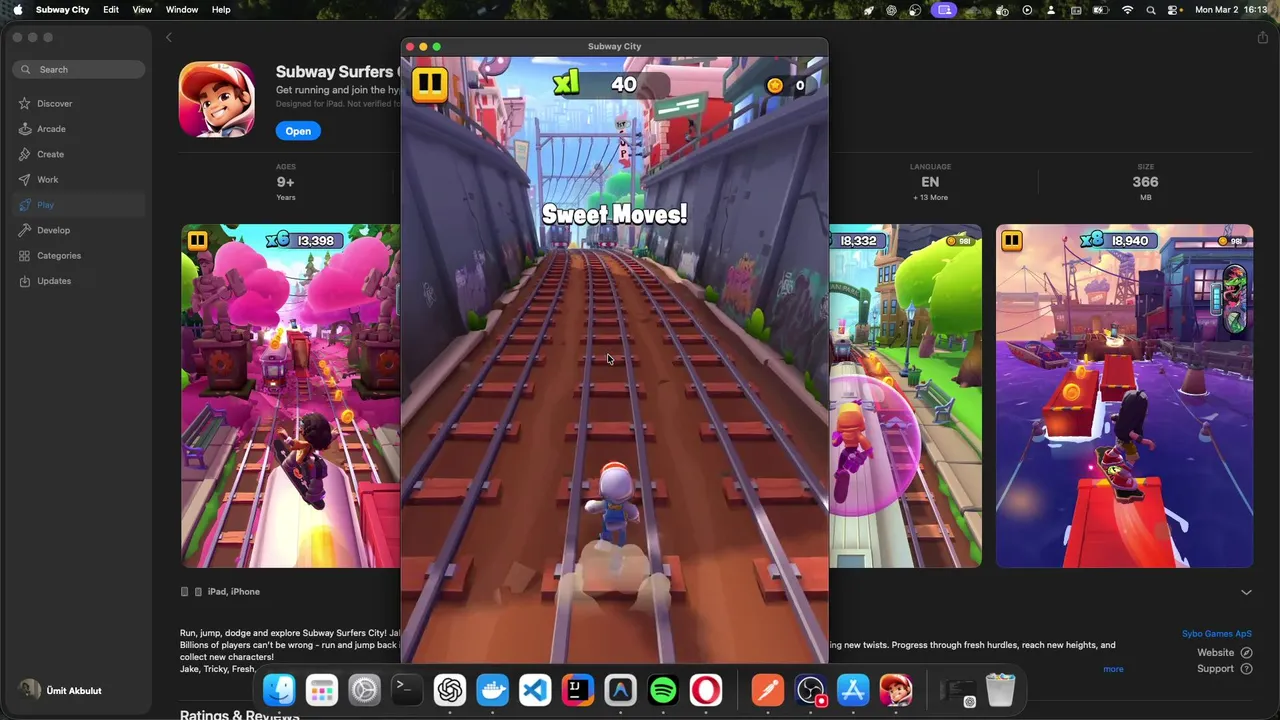The width and height of the screenshot is (1280, 720).
Task: Open Finder from the Dock
Action: (x=279, y=690)
